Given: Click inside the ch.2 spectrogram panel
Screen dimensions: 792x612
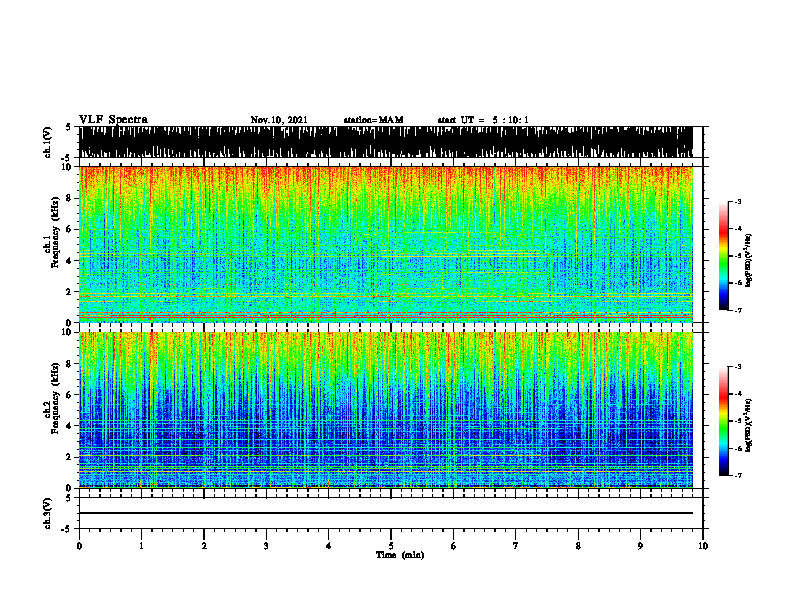Looking at the screenshot, I should pos(385,410).
